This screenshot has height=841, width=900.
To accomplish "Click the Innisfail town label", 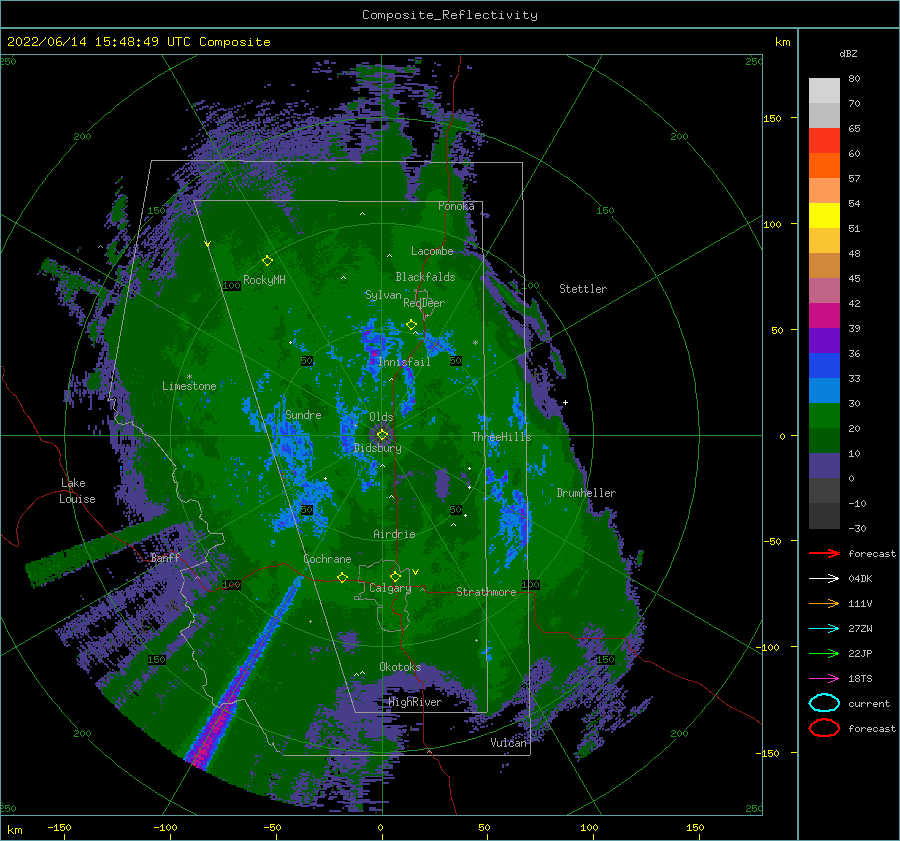I will 404,362.
